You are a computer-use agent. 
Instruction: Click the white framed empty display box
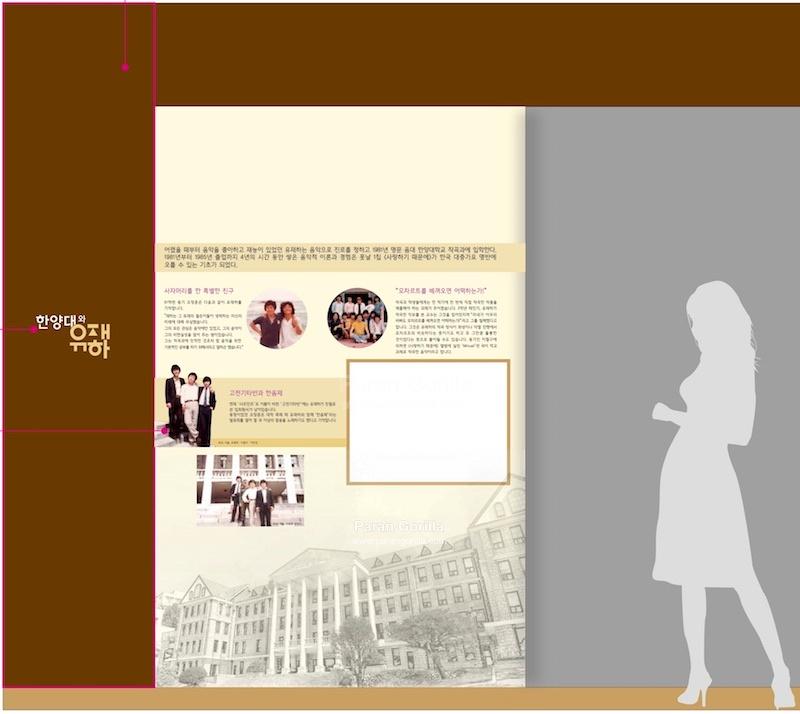click(x=428, y=421)
